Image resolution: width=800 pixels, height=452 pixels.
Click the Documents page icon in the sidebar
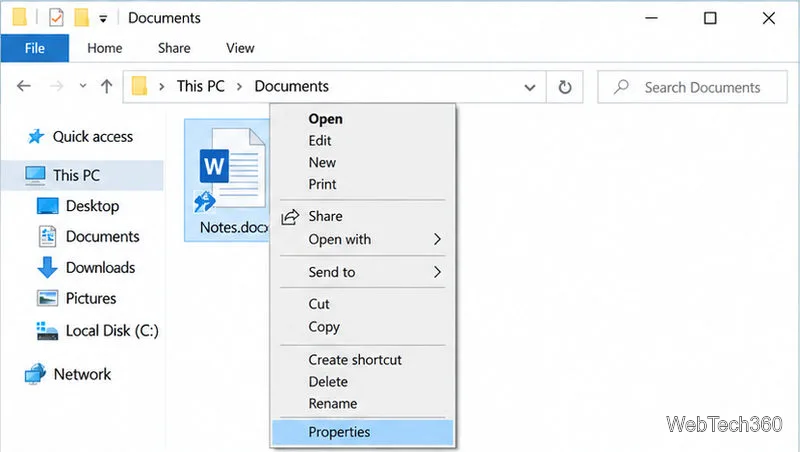click(x=47, y=236)
